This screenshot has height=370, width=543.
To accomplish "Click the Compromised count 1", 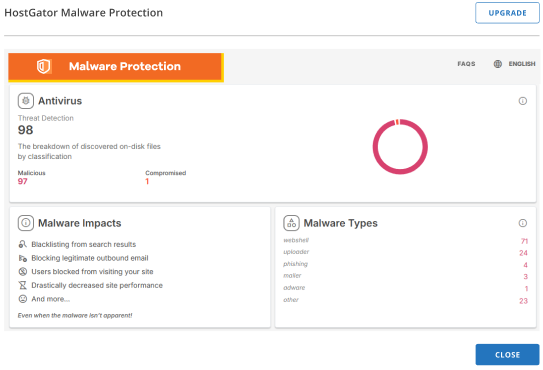I will click(147, 181).
